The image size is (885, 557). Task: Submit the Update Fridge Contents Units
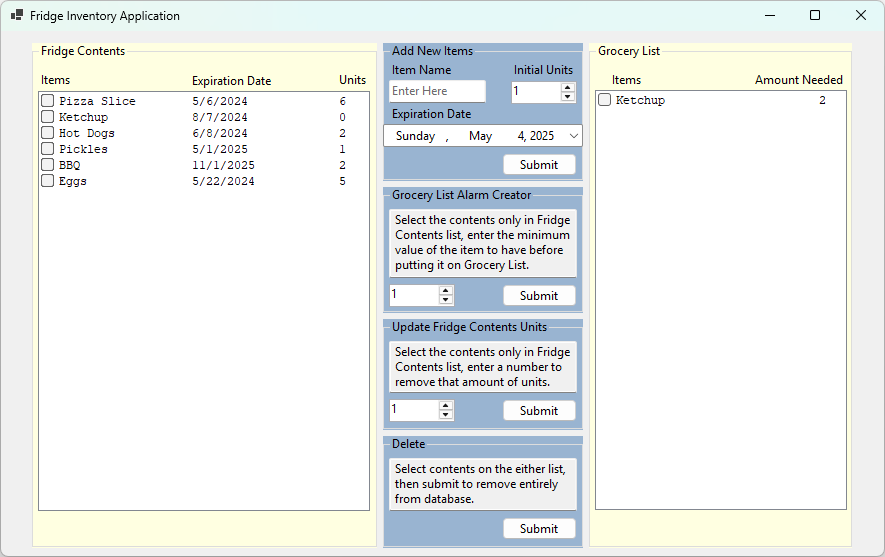(x=539, y=411)
